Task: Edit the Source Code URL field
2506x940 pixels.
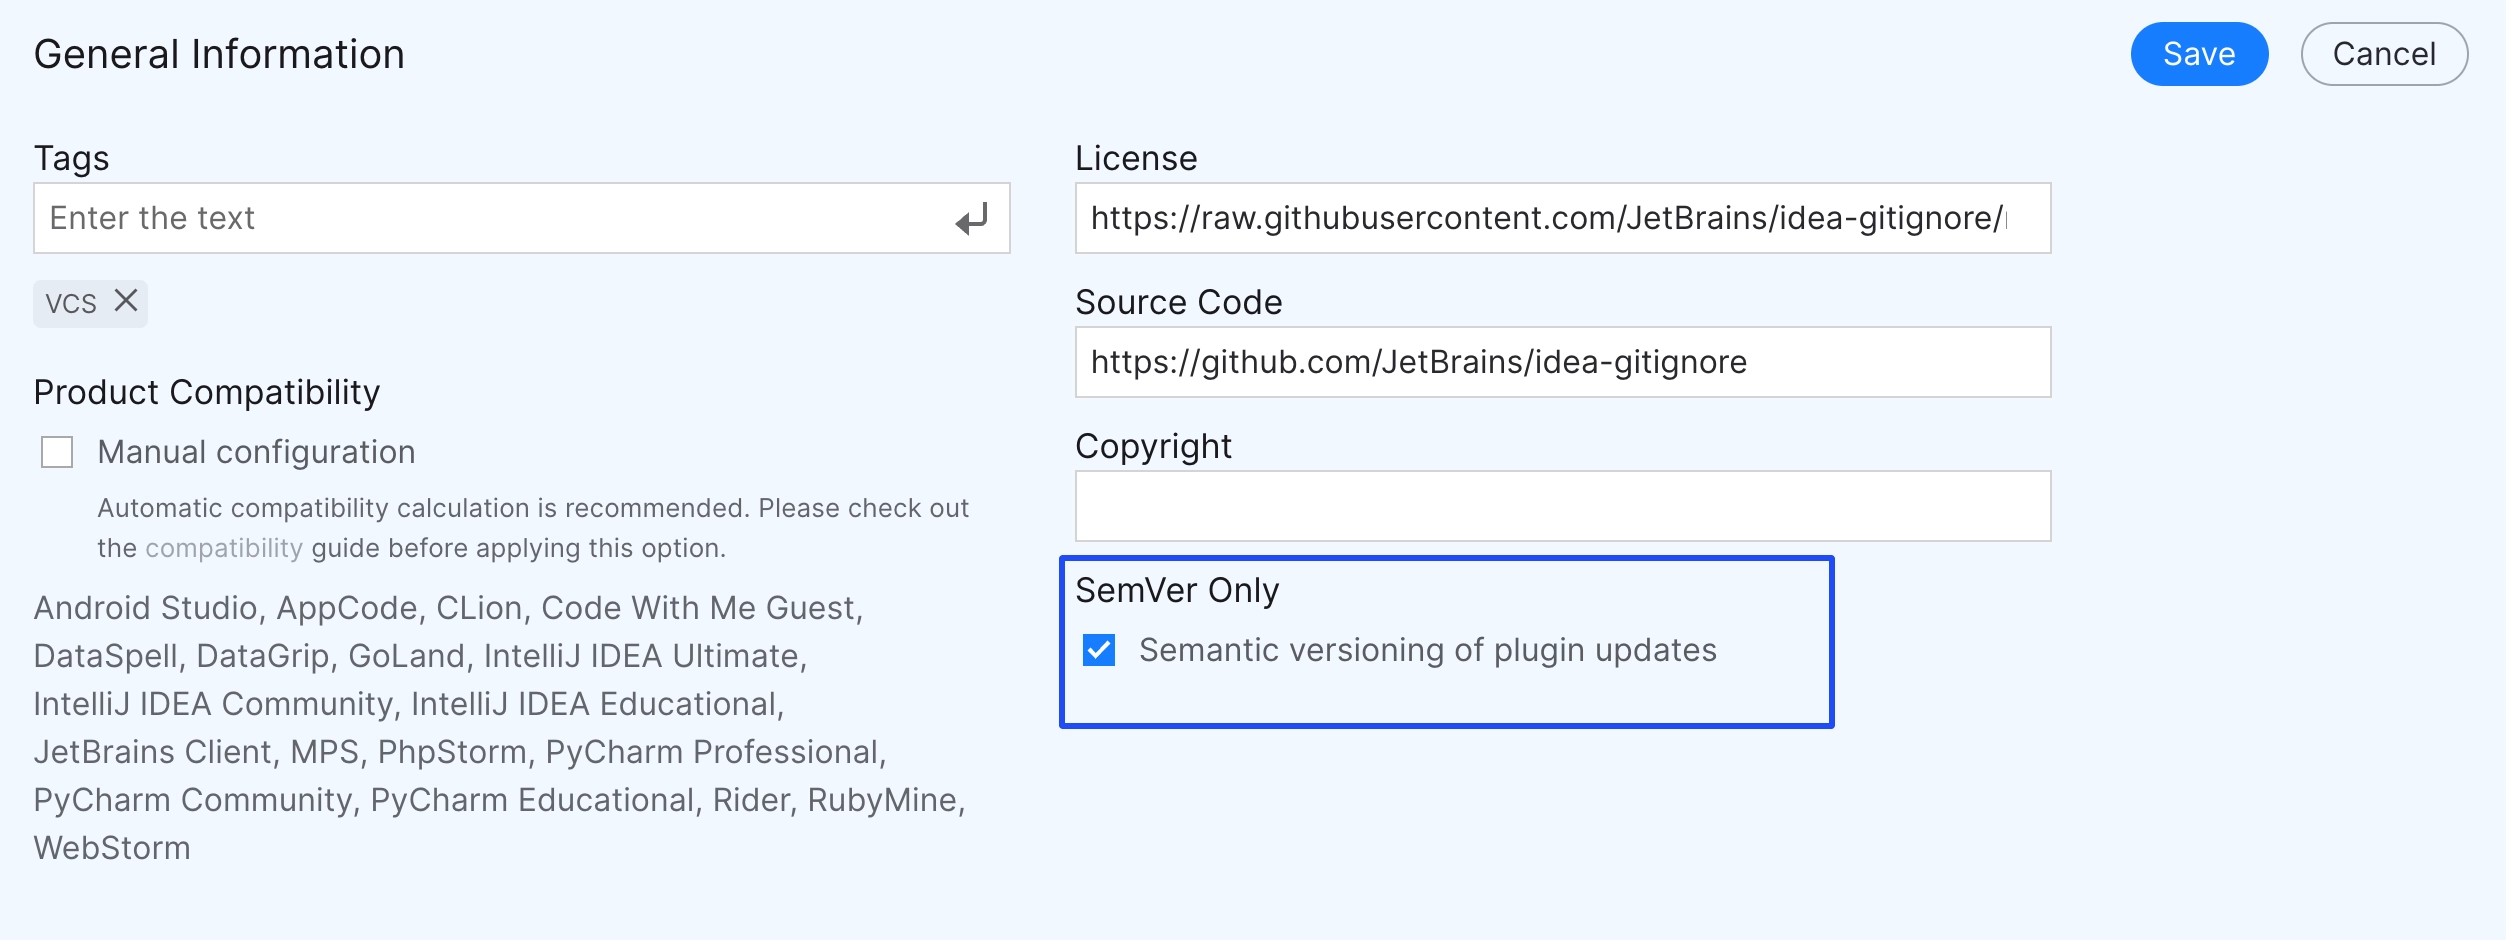Action: (1563, 362)
